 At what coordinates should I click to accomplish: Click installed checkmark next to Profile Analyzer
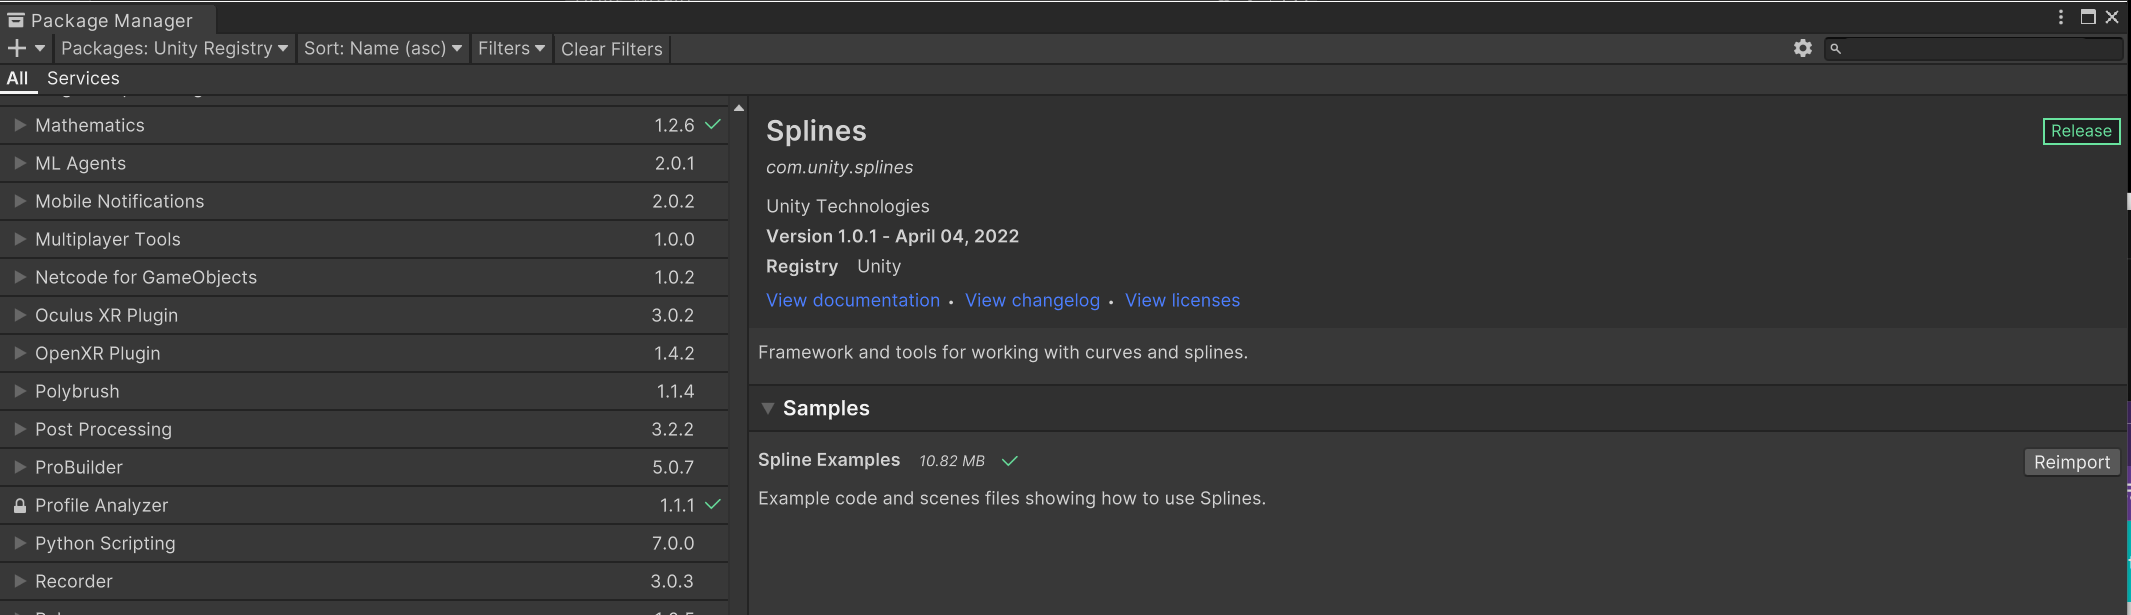(713, 505)
